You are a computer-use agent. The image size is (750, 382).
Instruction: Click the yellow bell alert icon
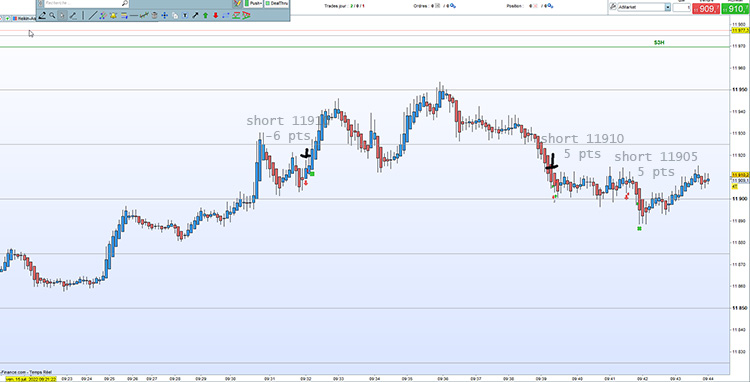[113, 15]
